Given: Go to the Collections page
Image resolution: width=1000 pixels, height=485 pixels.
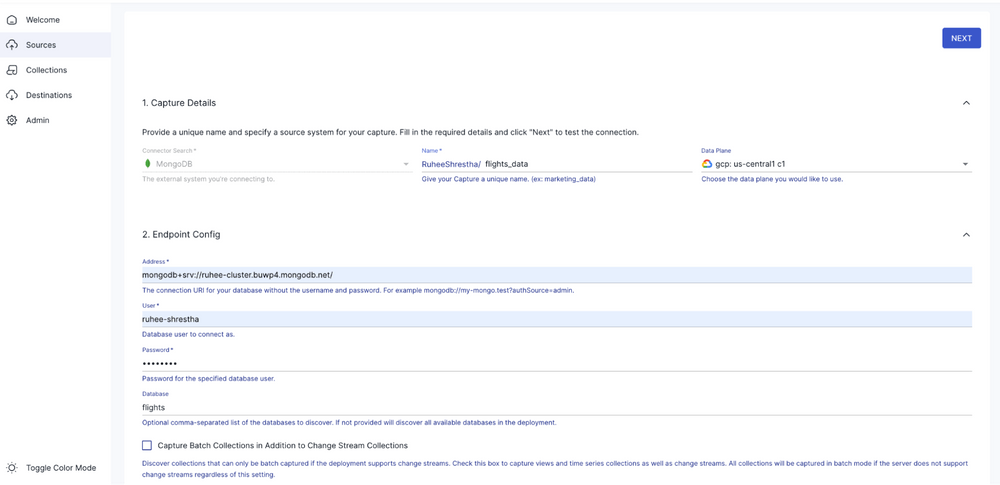Looking at the screenshot, I should [46, 70].
